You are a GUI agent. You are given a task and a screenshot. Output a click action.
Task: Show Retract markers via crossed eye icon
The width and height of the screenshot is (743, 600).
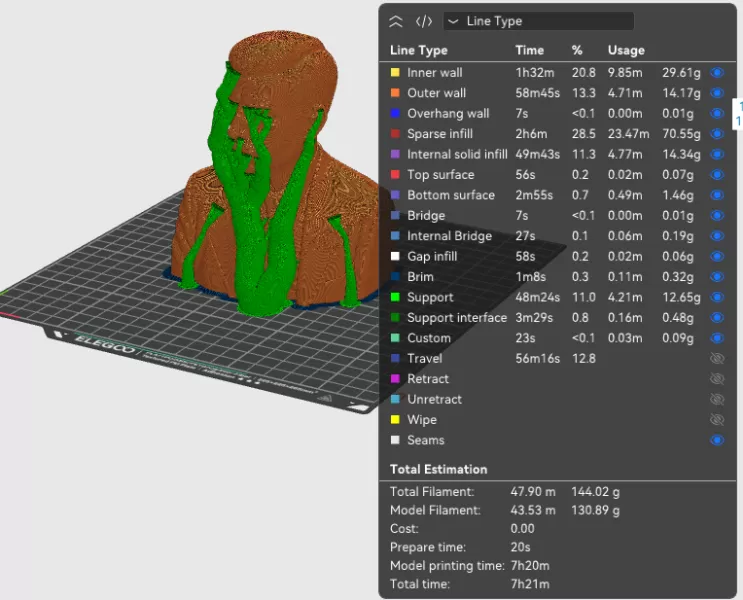coord(717,379)
